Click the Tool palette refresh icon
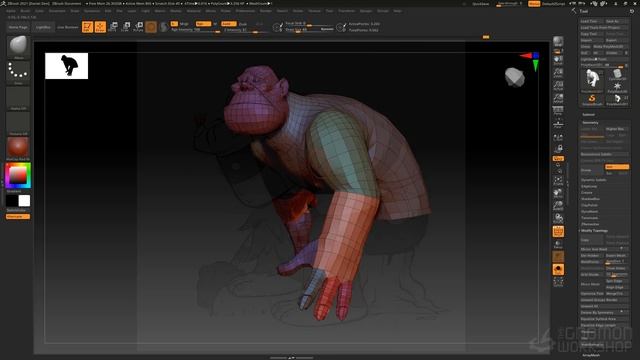The height and width of the screenshot is (360, 640). point(631,11)
